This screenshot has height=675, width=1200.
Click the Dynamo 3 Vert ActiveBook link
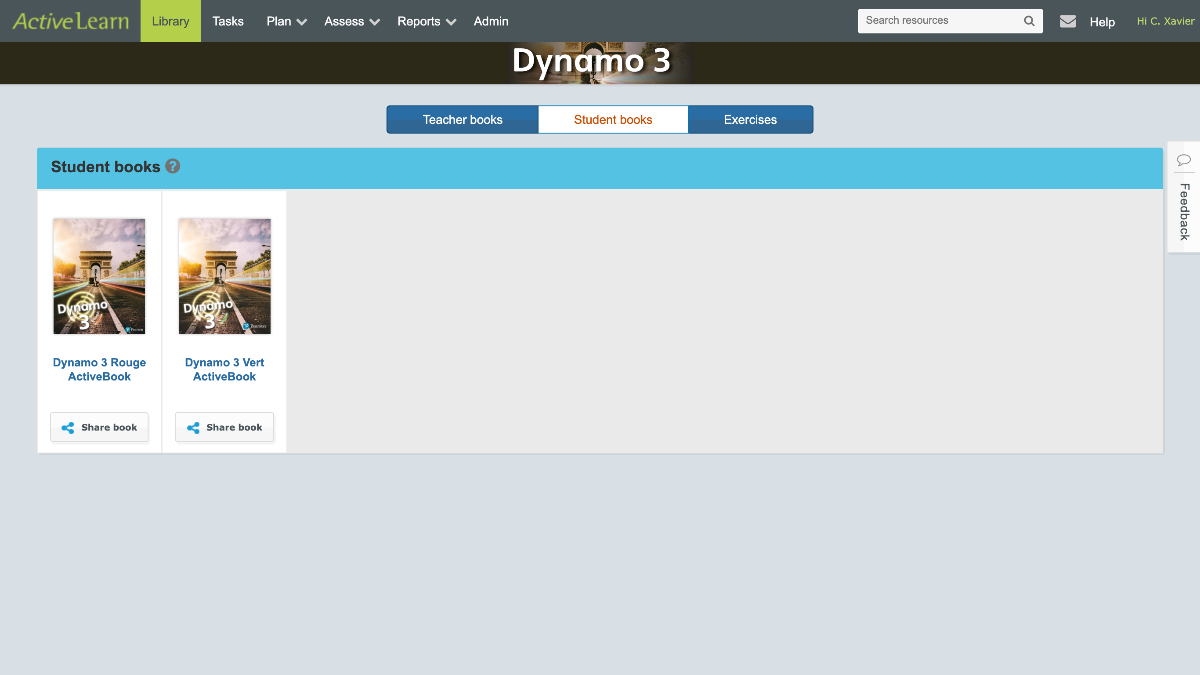(x=225, y=369)
